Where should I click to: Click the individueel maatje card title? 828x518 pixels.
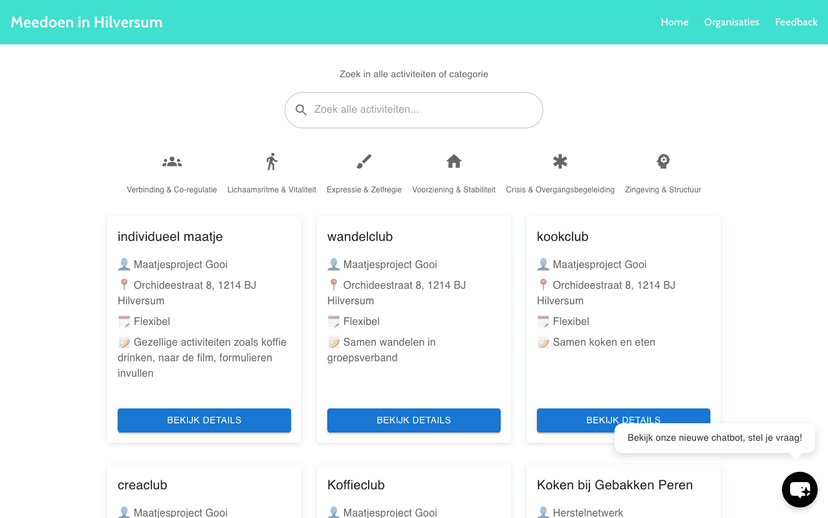coord(170,237)
